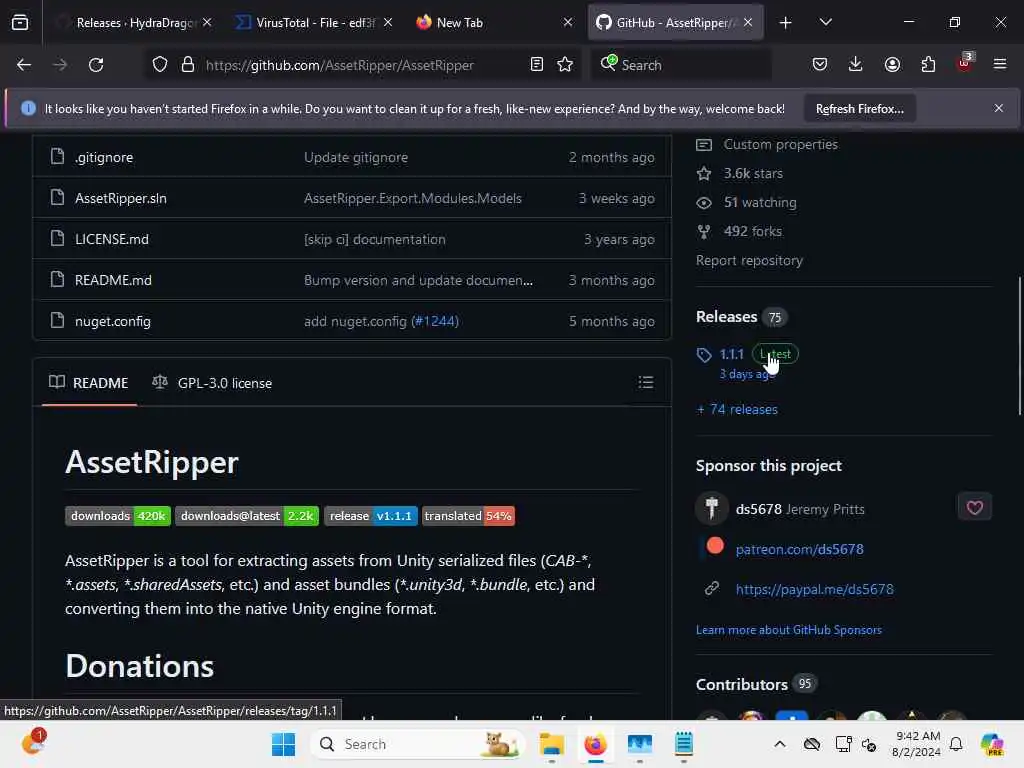Bookmark this page with star icon

point(565,65)
